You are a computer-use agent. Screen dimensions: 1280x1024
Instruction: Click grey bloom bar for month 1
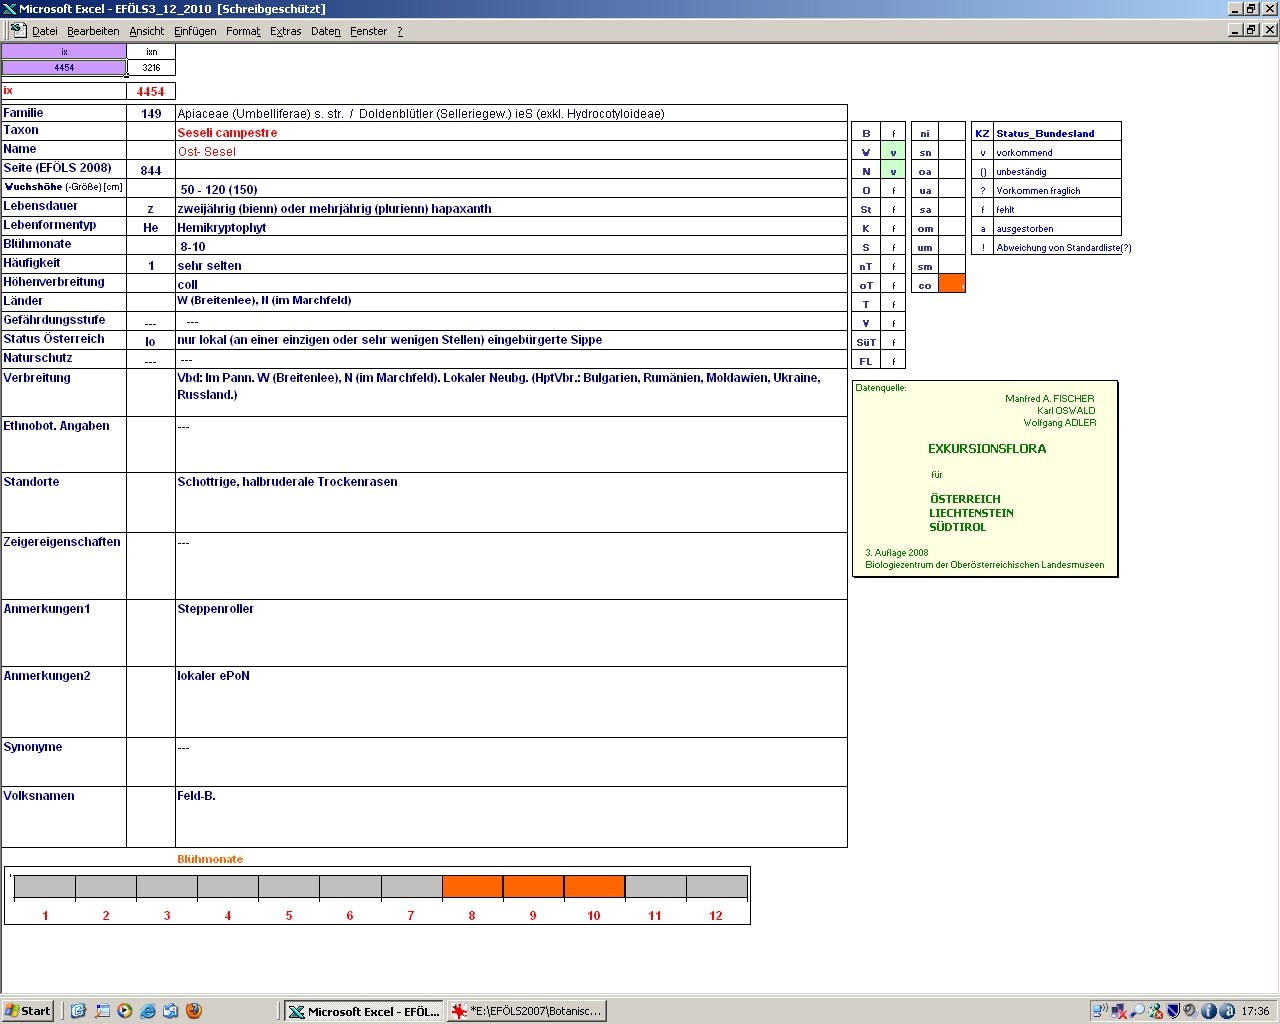(x=45, y=887)
